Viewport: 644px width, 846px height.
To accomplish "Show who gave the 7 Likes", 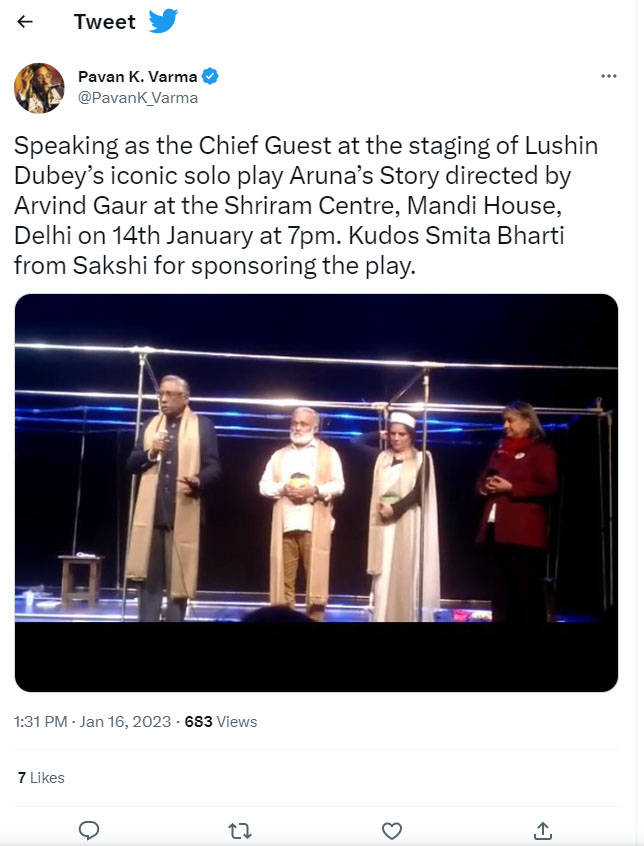I will tap(41, 777).
